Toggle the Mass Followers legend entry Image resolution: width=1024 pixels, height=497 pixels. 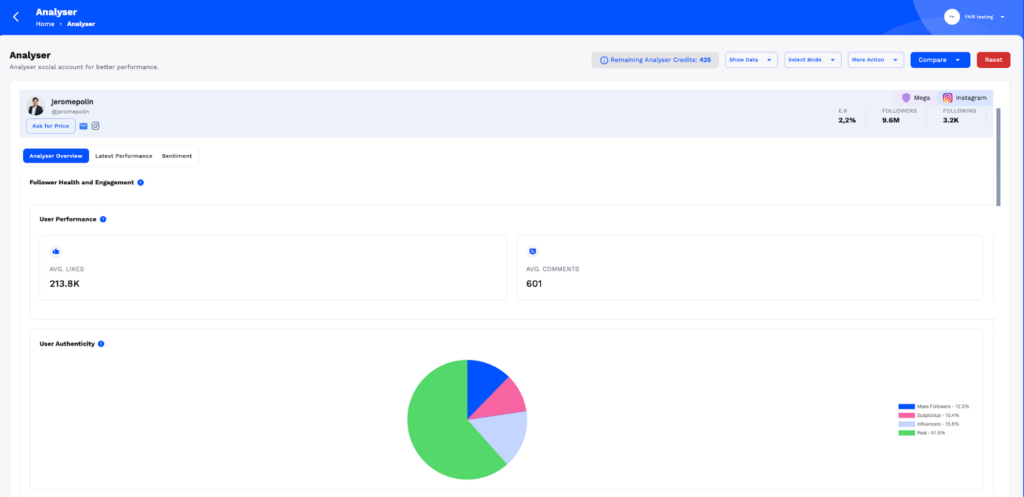coord(934,407)
